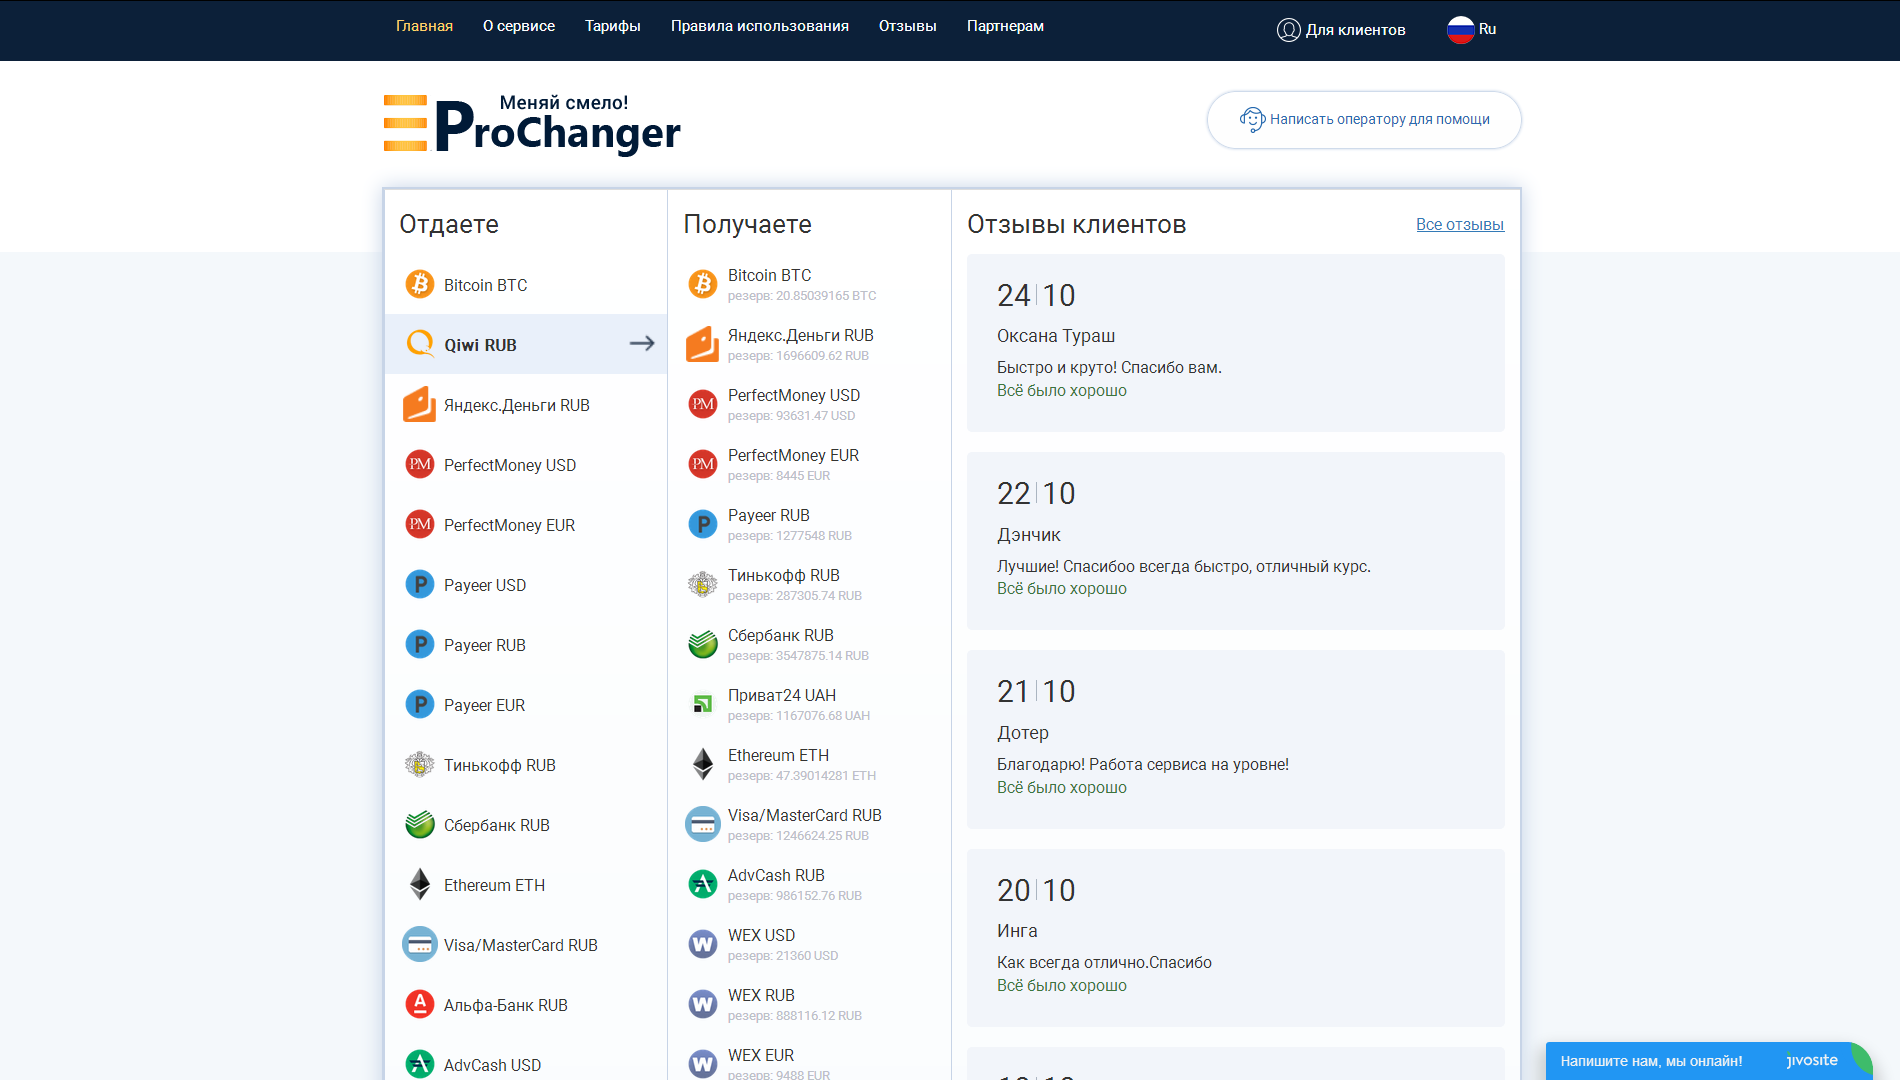Click the Ethereum diamond icon under Отдаете
The width and height of the screenshot is (1900, 1080).
(x=420, y=884)
